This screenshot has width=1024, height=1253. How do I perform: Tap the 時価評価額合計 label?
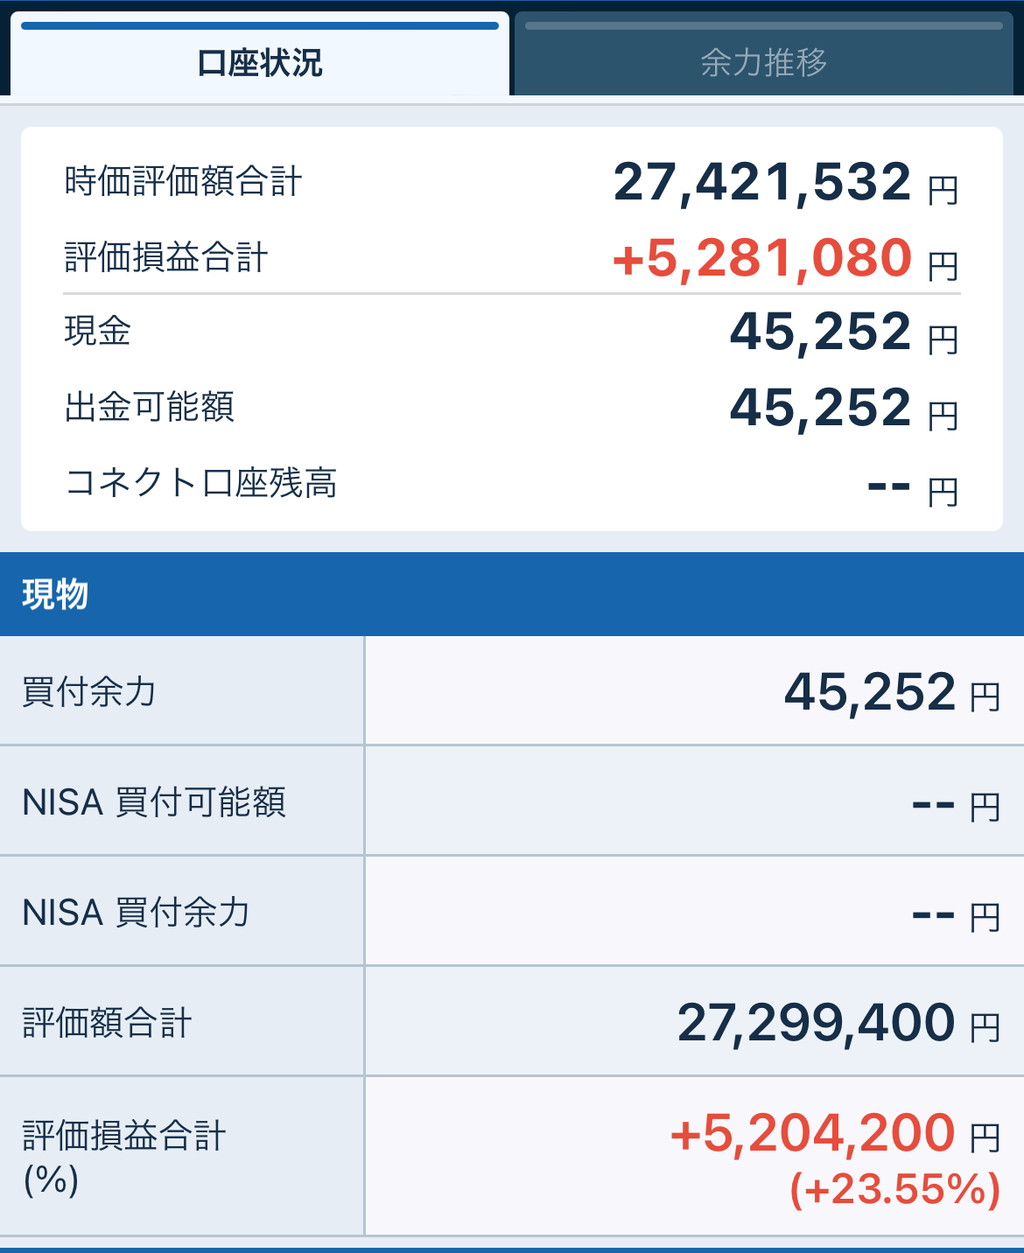[183, 182]
